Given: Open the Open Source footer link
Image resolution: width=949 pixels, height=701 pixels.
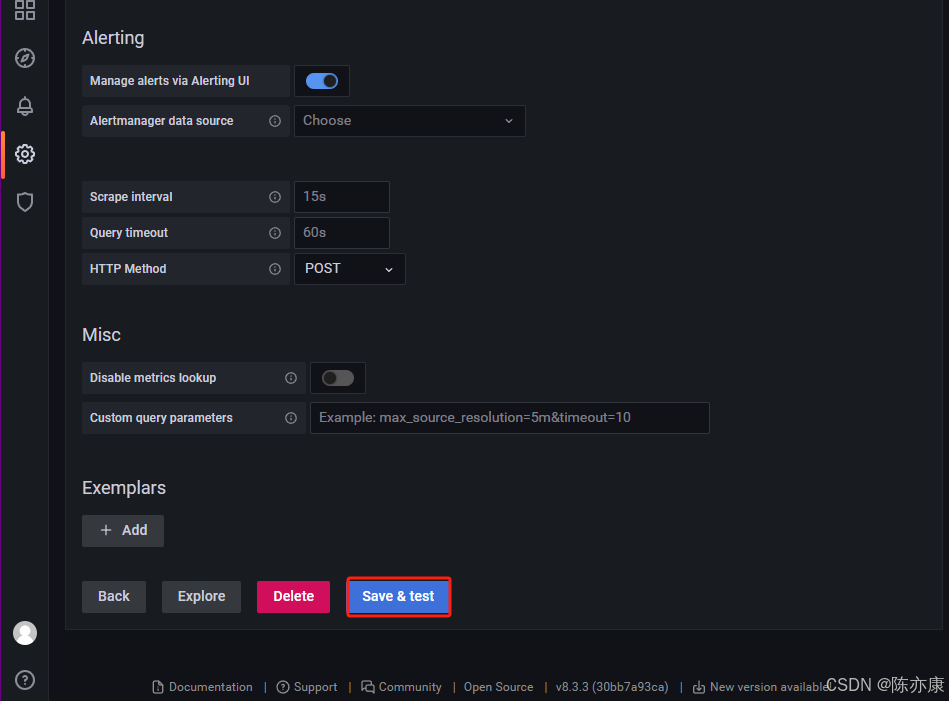Looking at the screenshot, I should click(x=499, y=687).
